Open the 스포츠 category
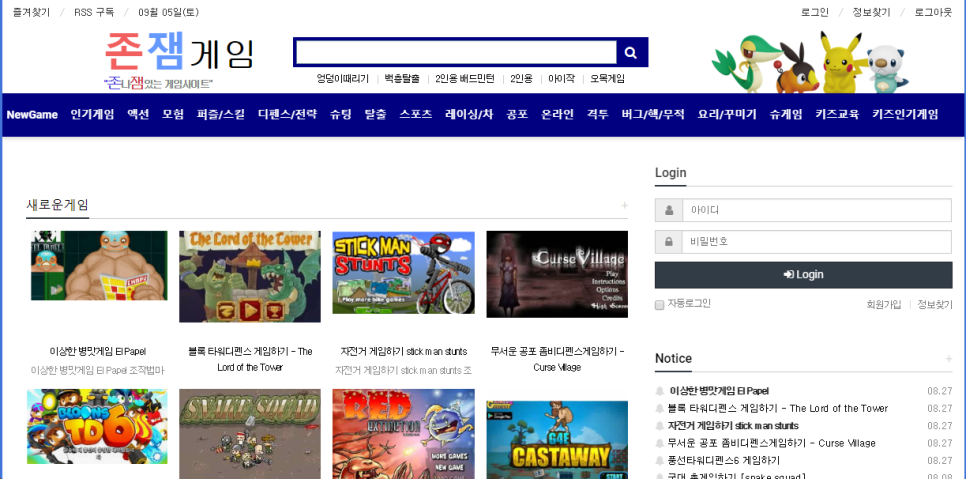966x479 pixels. click(x=416, y=115)
